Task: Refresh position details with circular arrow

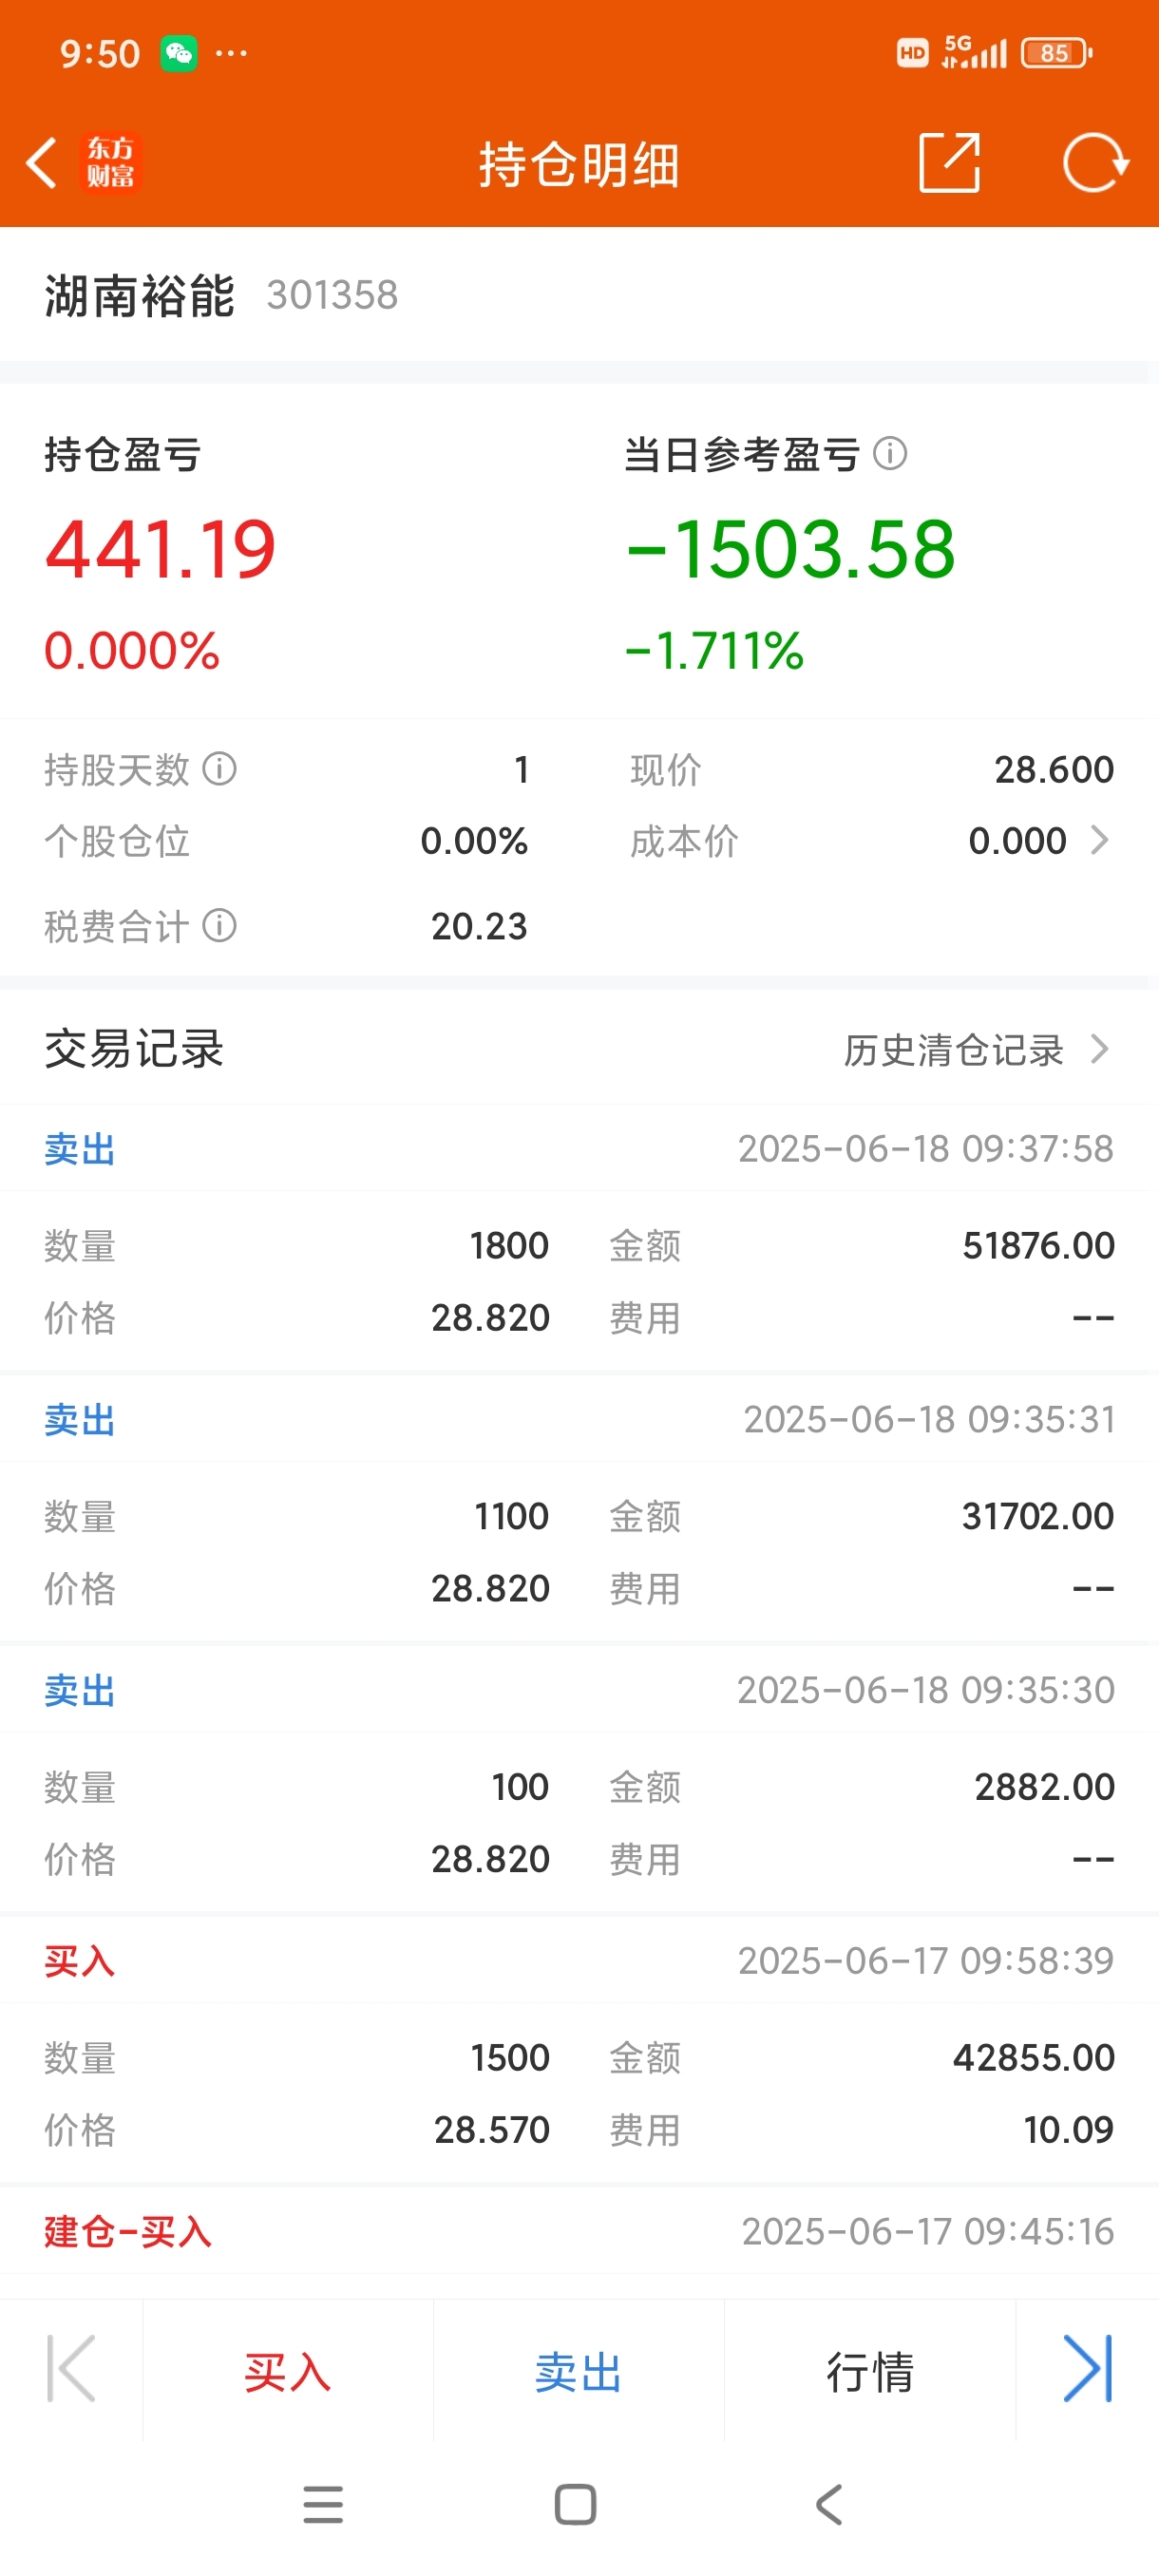Action: point(1095,162)
